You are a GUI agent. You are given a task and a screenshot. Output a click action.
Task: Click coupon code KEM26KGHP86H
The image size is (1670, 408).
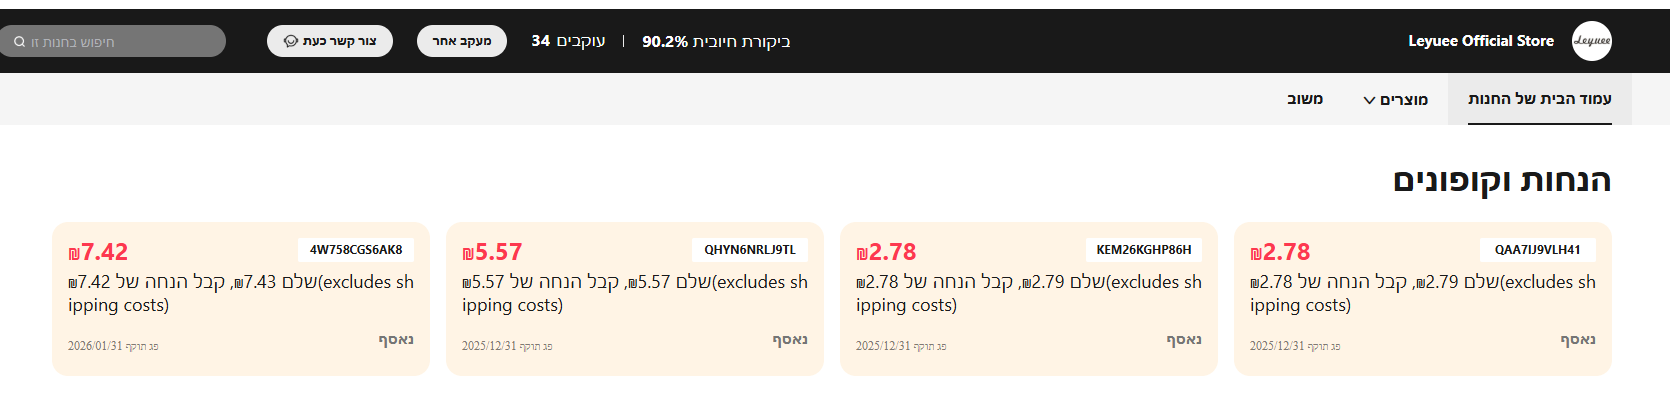point(1144,250)
